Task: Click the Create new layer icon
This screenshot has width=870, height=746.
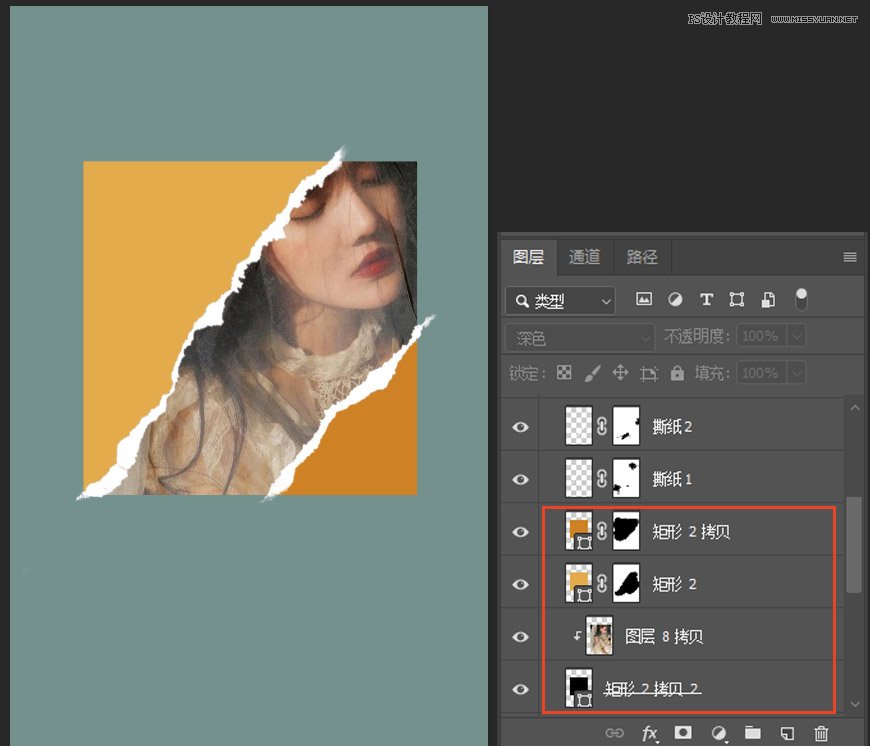Action: [785, 733]
